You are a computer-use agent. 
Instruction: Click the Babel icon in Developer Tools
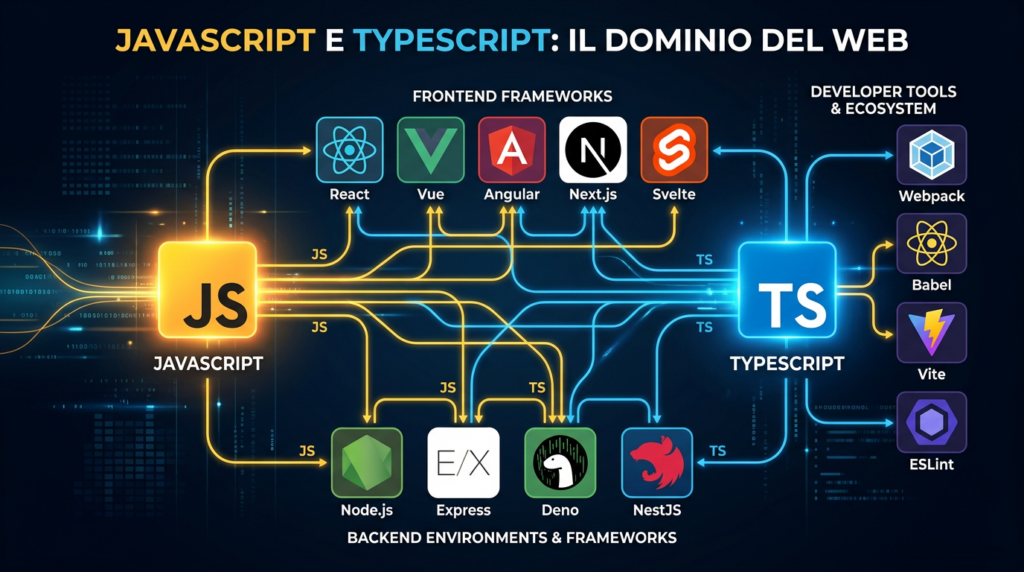point(932,244)
